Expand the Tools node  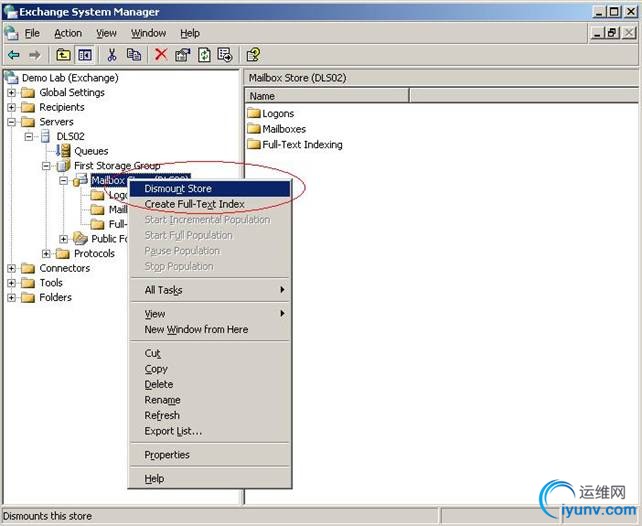(x=11, y=283)
